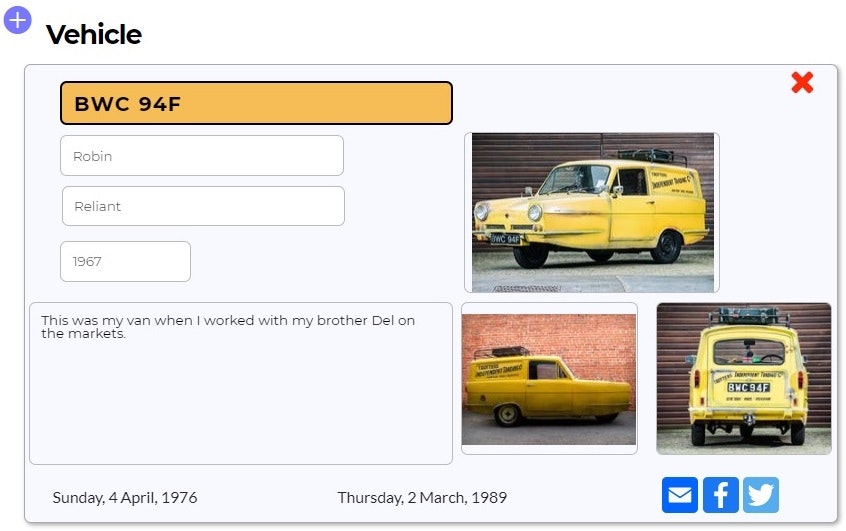Share vehicle on Facebook icon
846x531 pixels.
point(720,494)
